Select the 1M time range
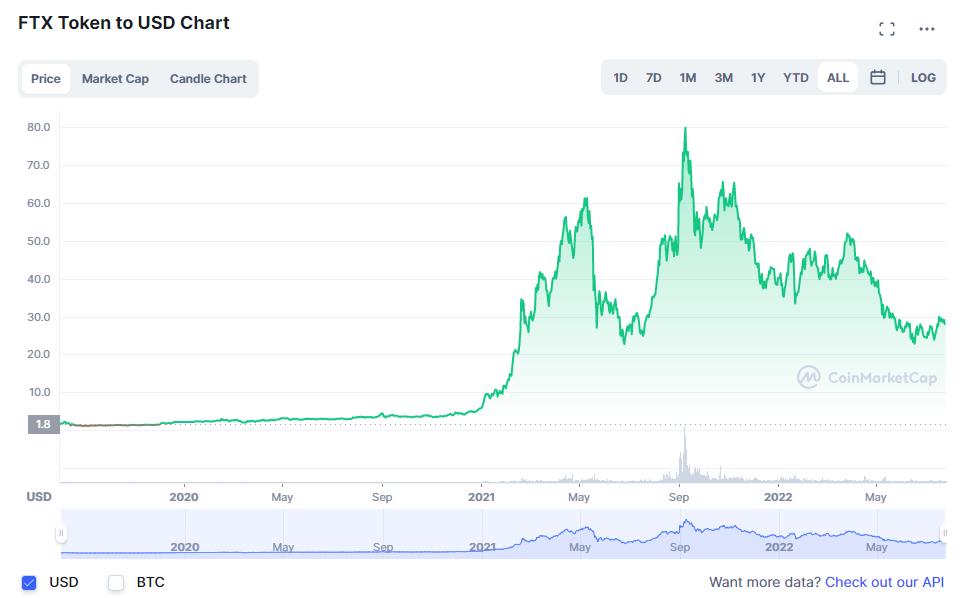 [687, 77]
